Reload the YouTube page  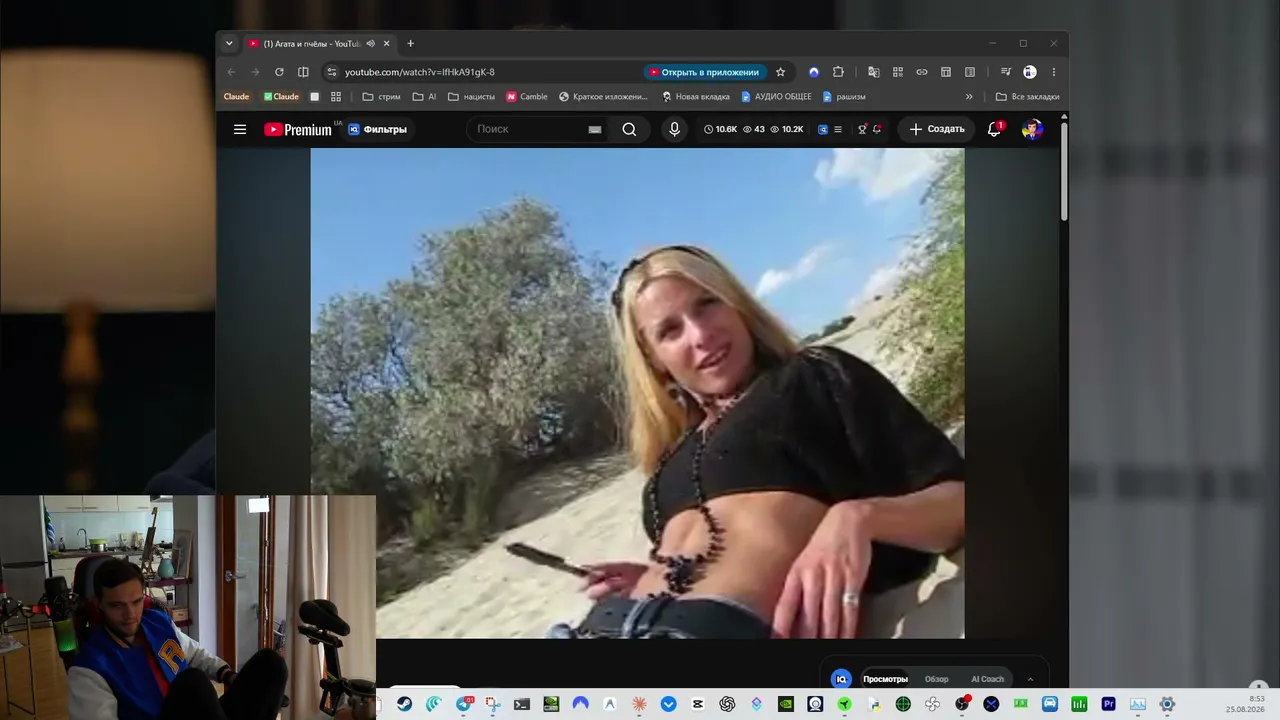coord(279,72)
